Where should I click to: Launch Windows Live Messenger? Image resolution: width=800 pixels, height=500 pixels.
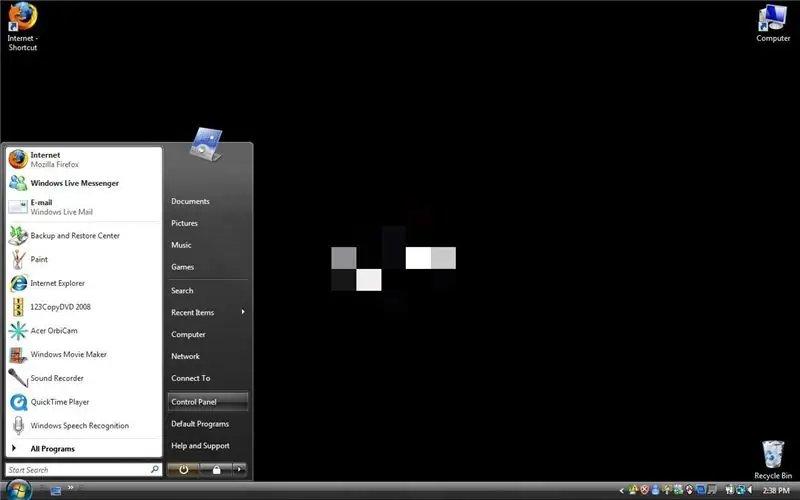pos(84,183)
